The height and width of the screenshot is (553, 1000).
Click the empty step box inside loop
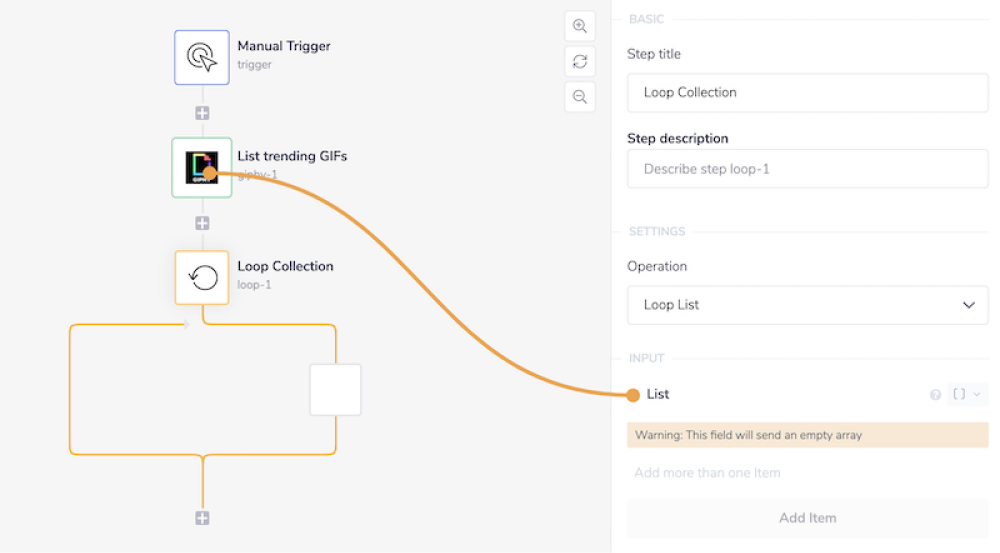point(335,390)
